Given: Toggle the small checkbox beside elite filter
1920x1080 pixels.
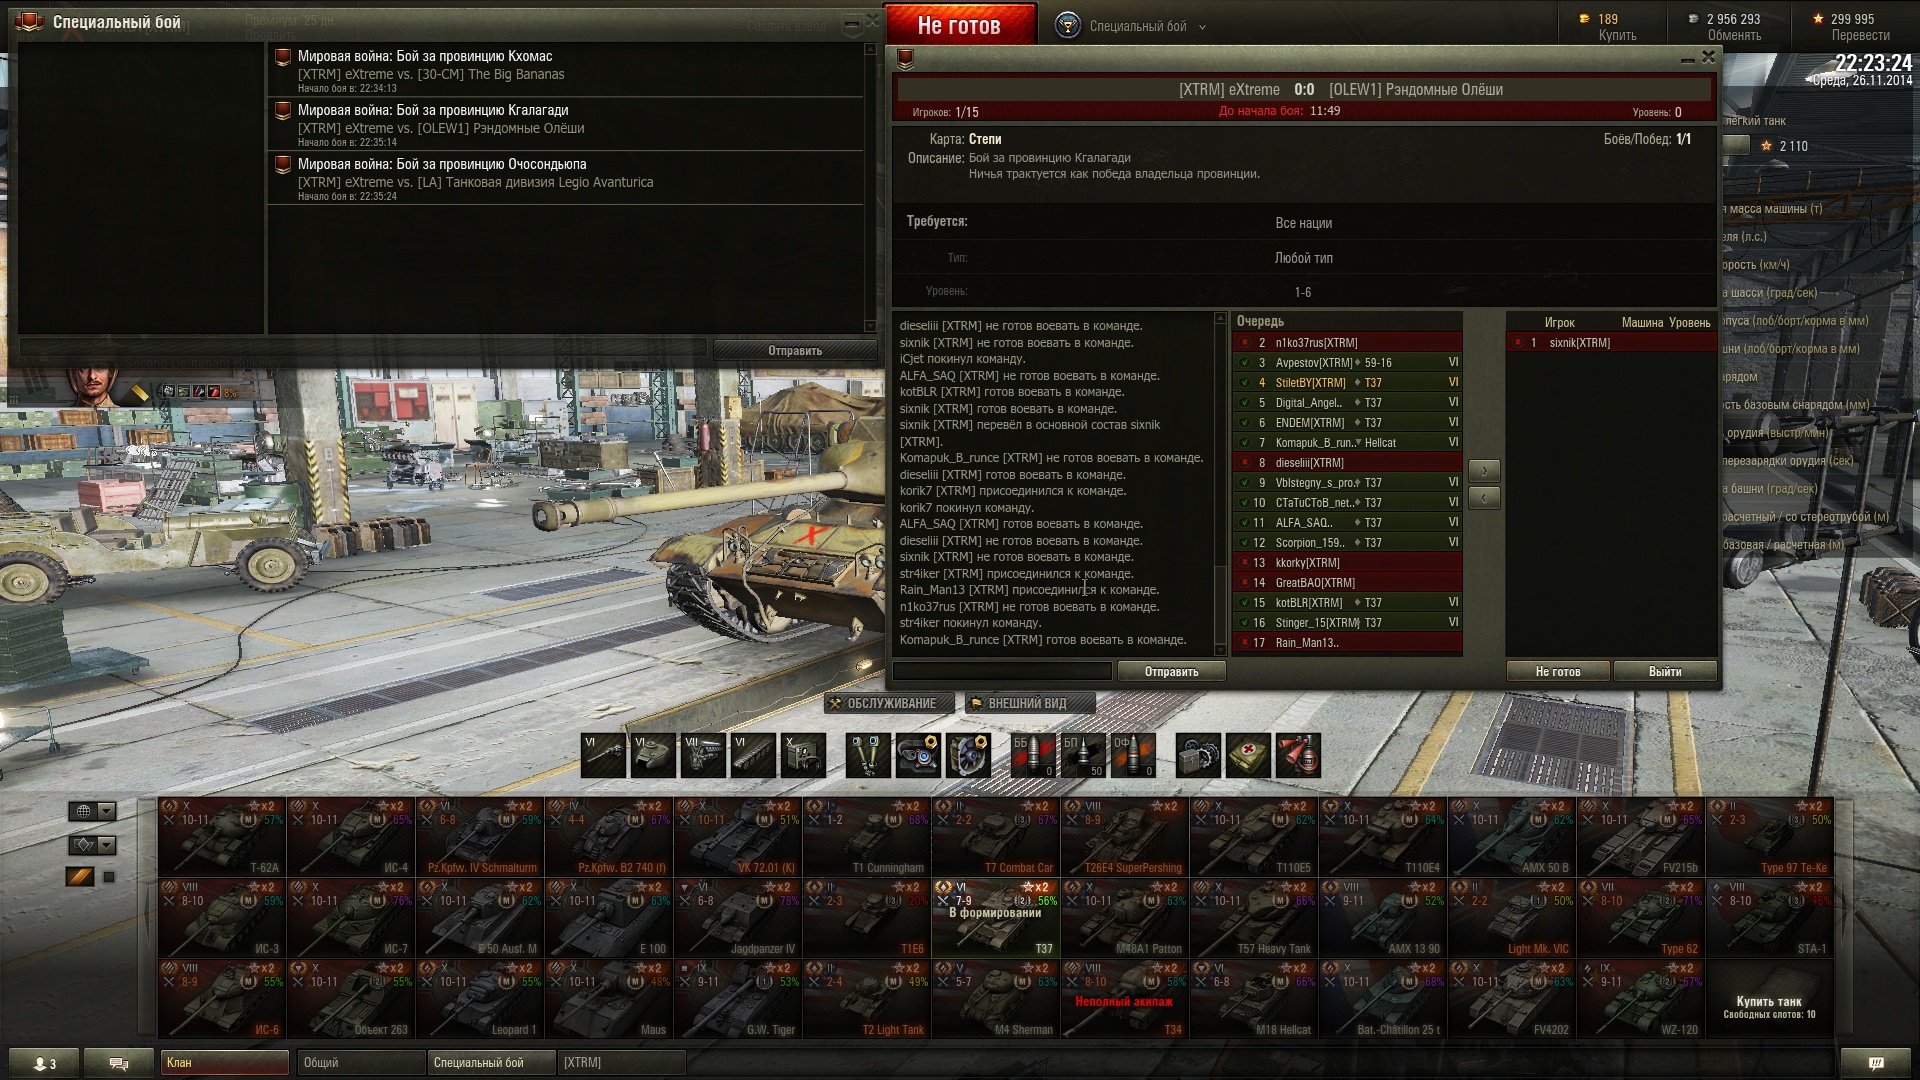Looking at the screenshot, I should pos(109,877).
